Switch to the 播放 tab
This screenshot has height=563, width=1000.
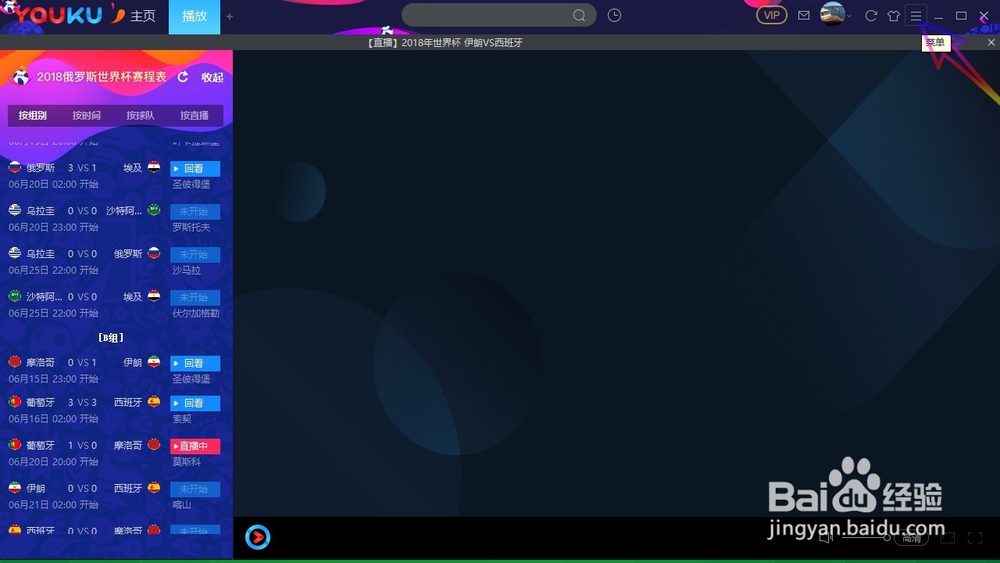(x=195, y=17)
